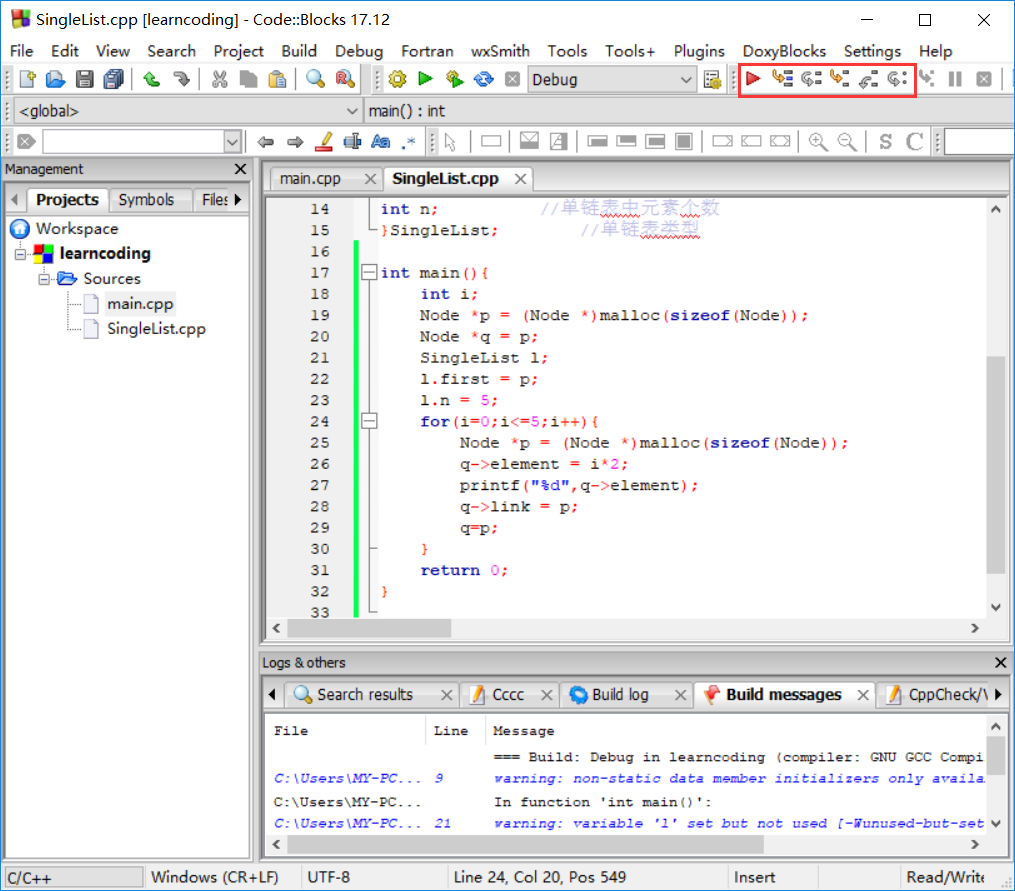Click the Run to cursor debug icon

(782, 79)
